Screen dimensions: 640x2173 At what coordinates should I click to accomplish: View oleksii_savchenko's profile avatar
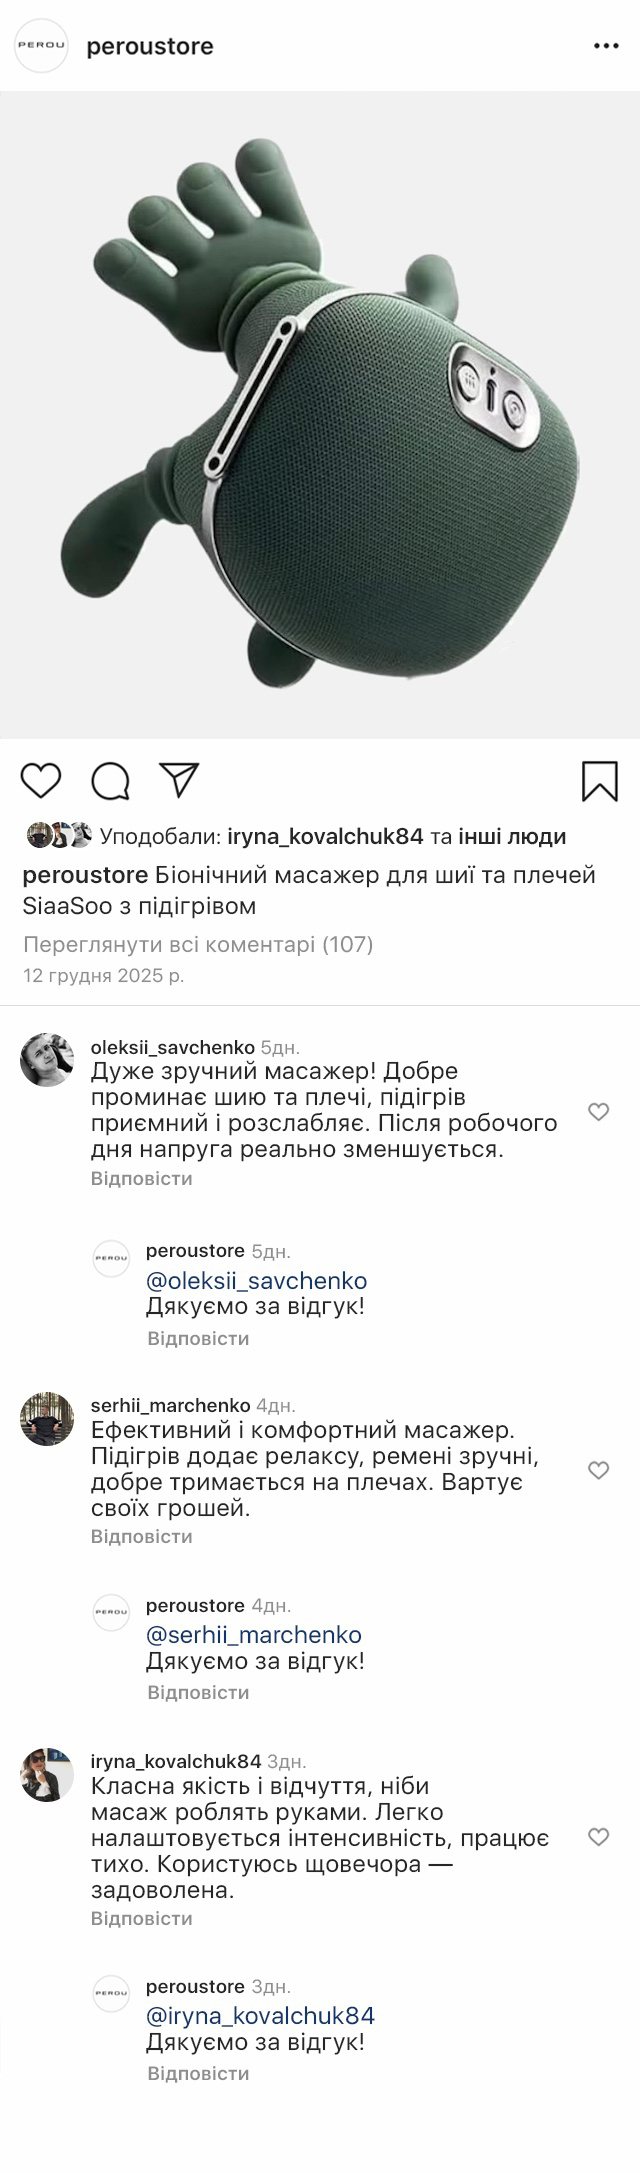[x=47, y=1060]
